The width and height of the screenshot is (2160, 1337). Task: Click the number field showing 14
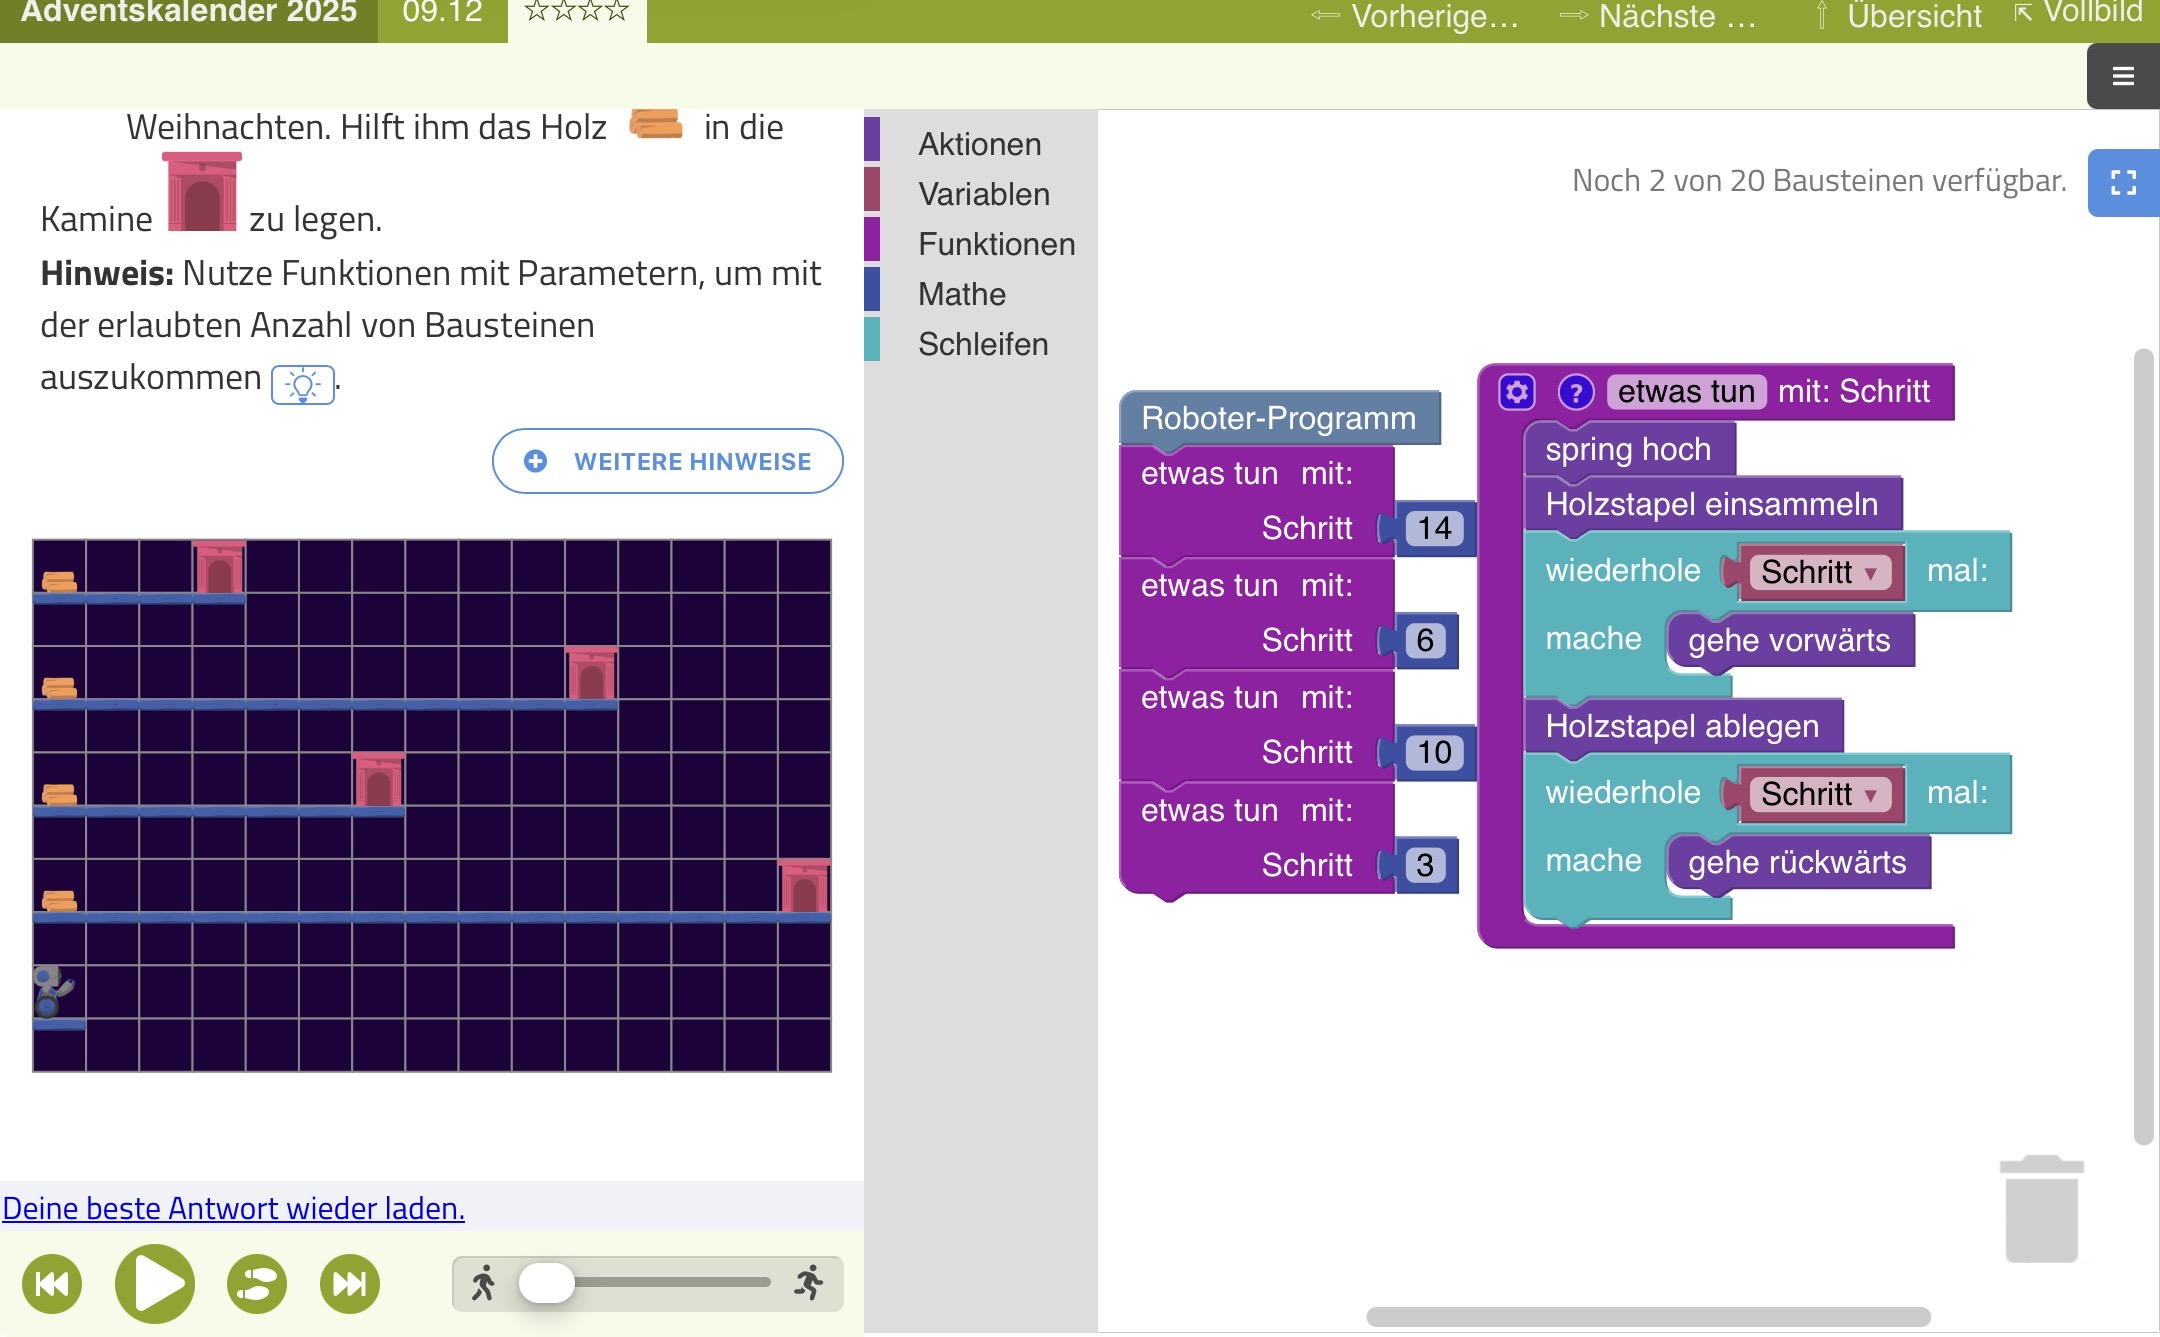point(1433,528)
